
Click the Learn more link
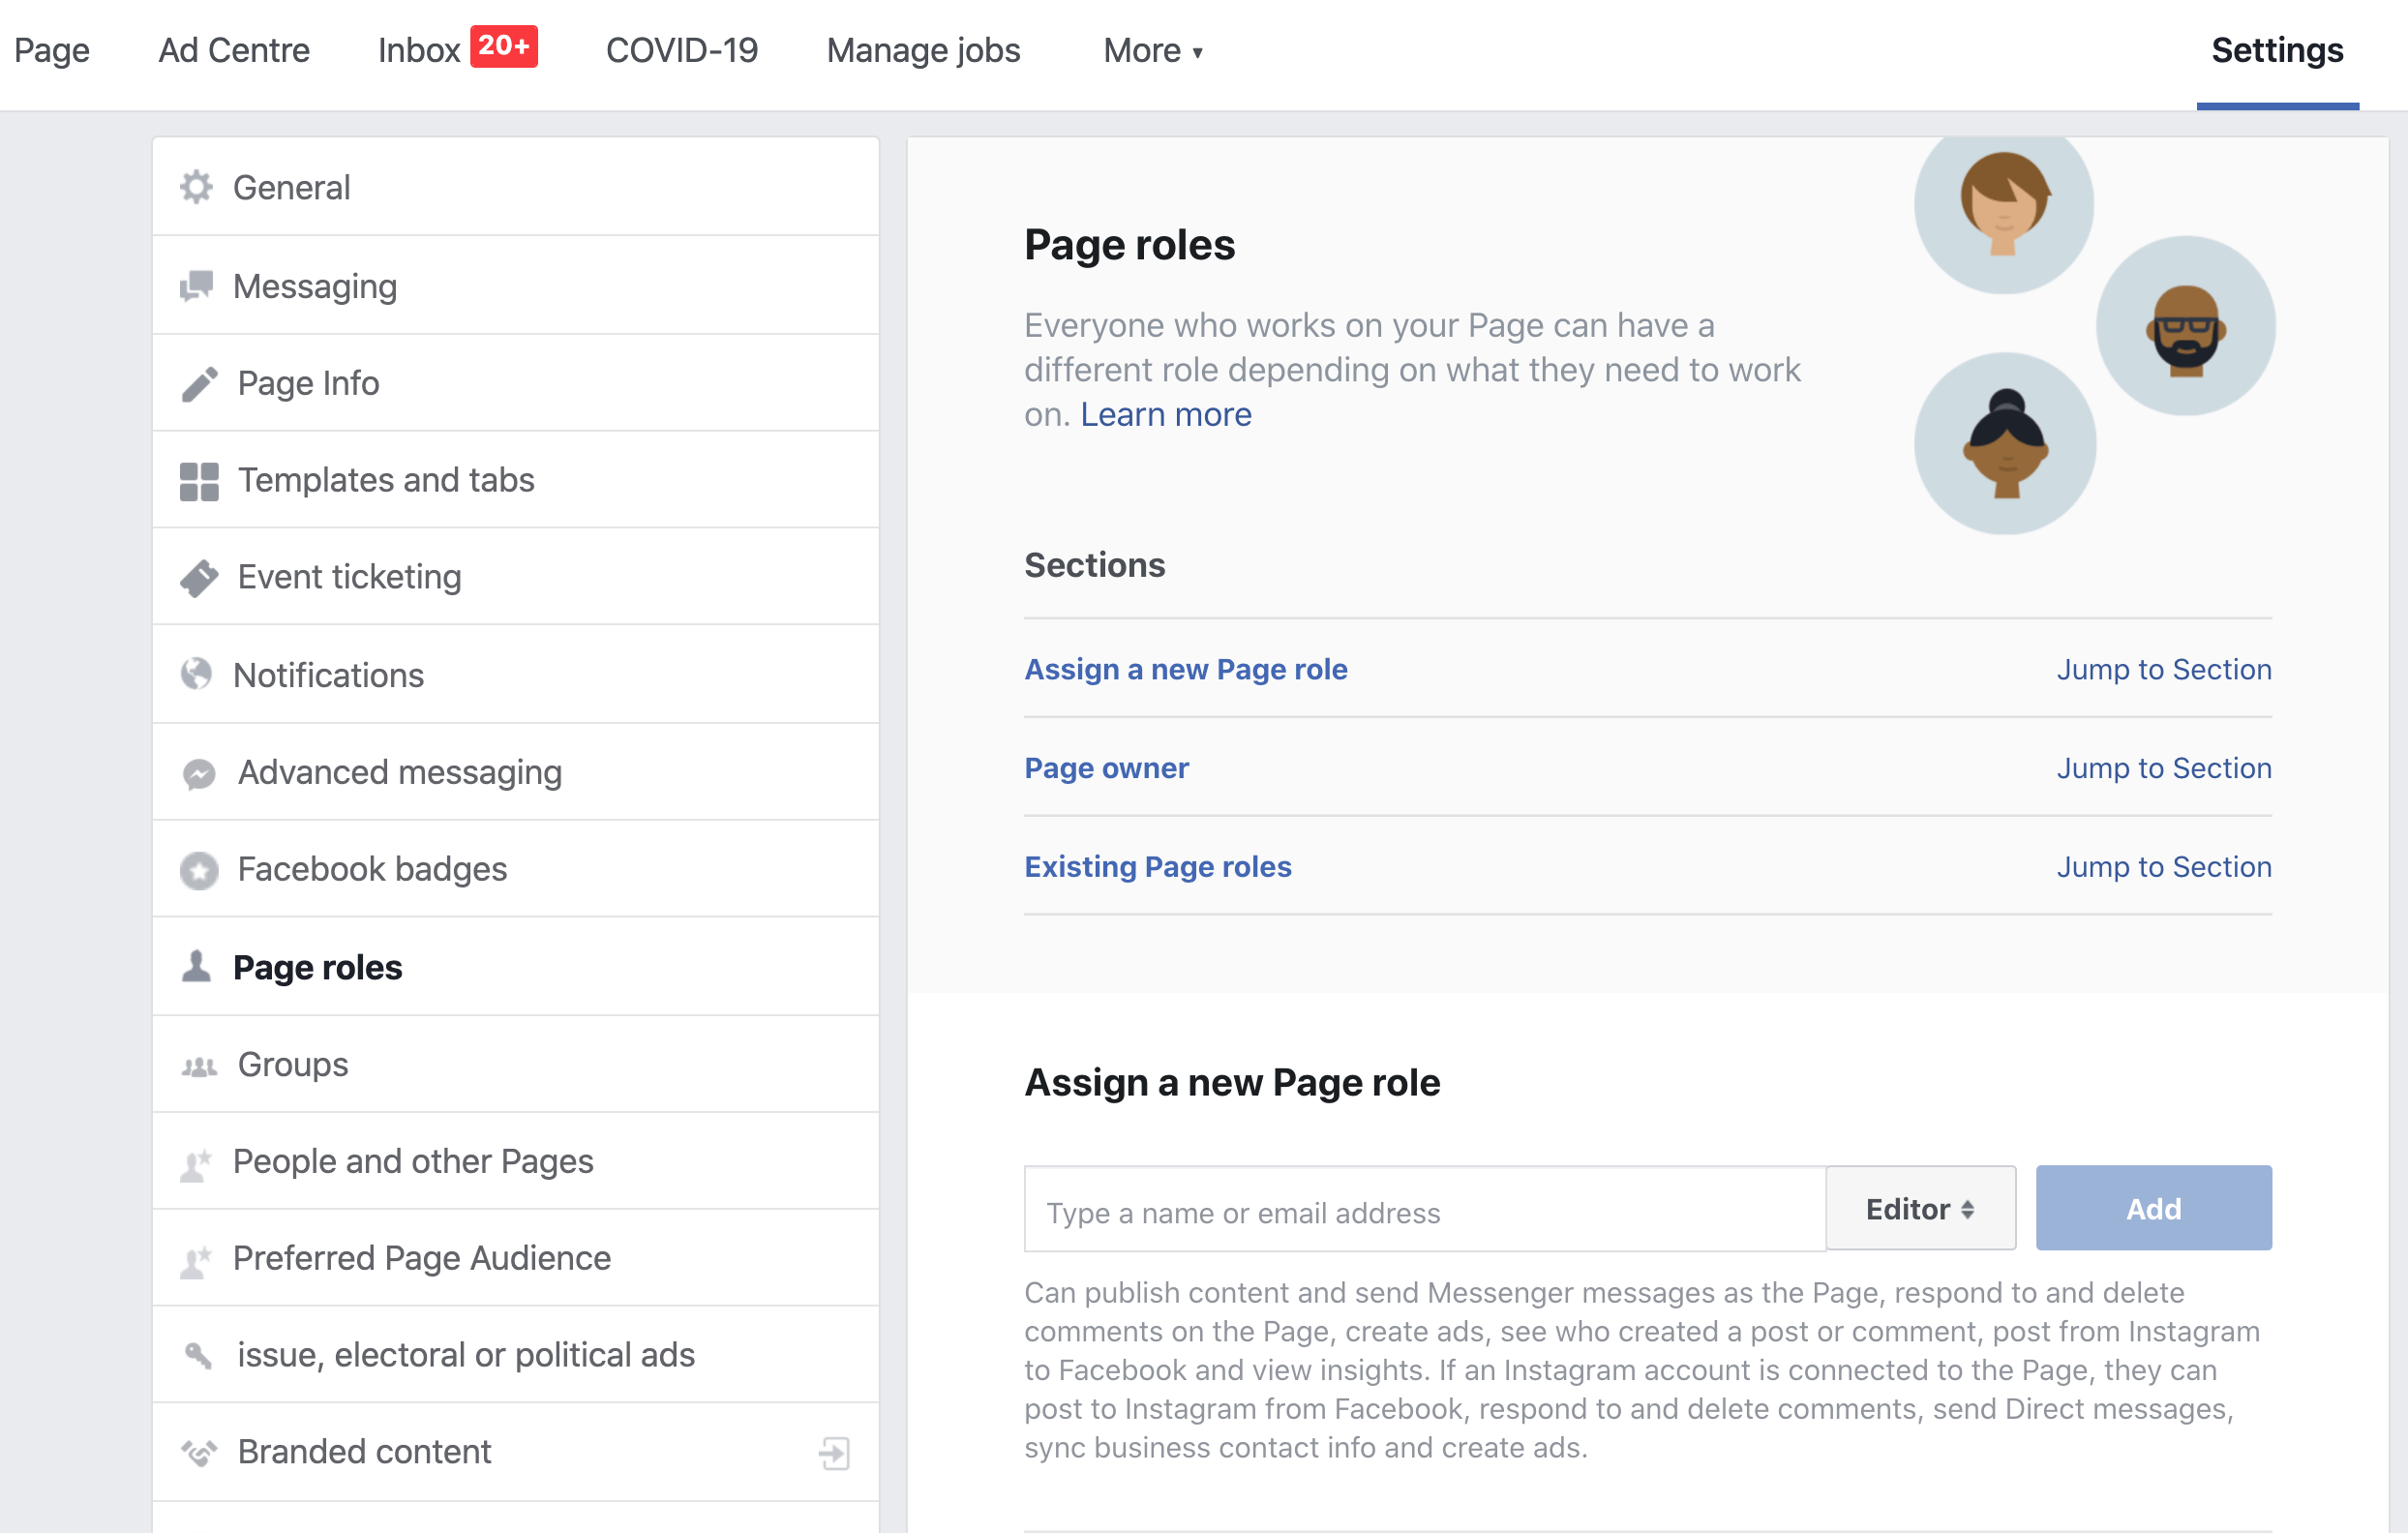click(x=1165, y=414)
